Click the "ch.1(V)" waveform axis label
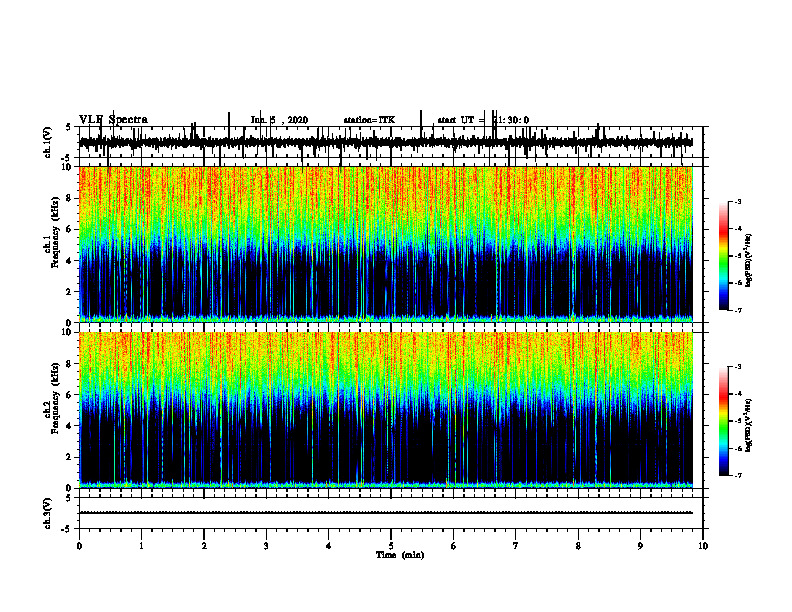 pos(47,142)
